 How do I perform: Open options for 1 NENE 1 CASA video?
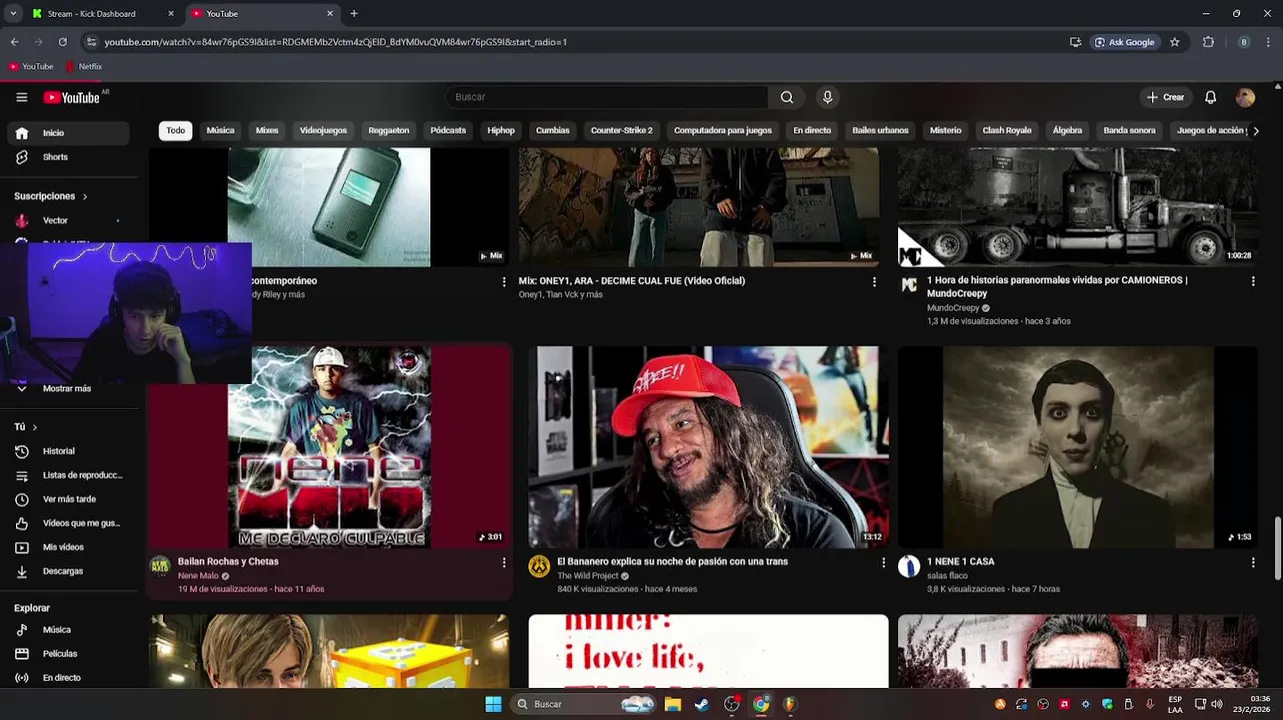click(1253, 563)
